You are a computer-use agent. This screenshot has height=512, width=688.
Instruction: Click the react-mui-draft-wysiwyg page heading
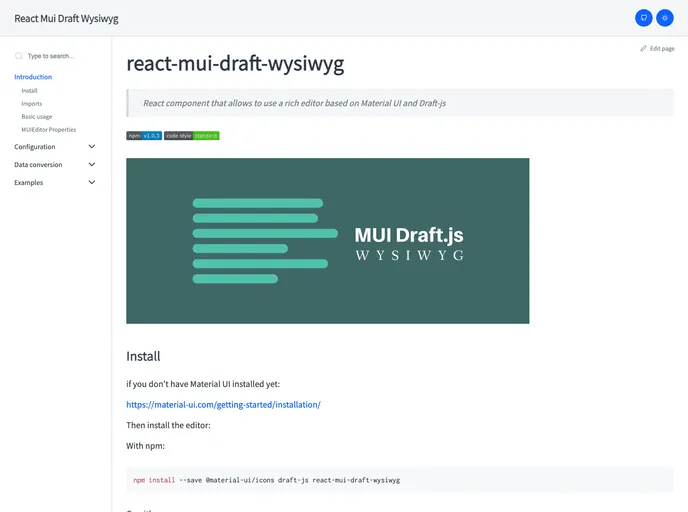[x=235, y=64]
